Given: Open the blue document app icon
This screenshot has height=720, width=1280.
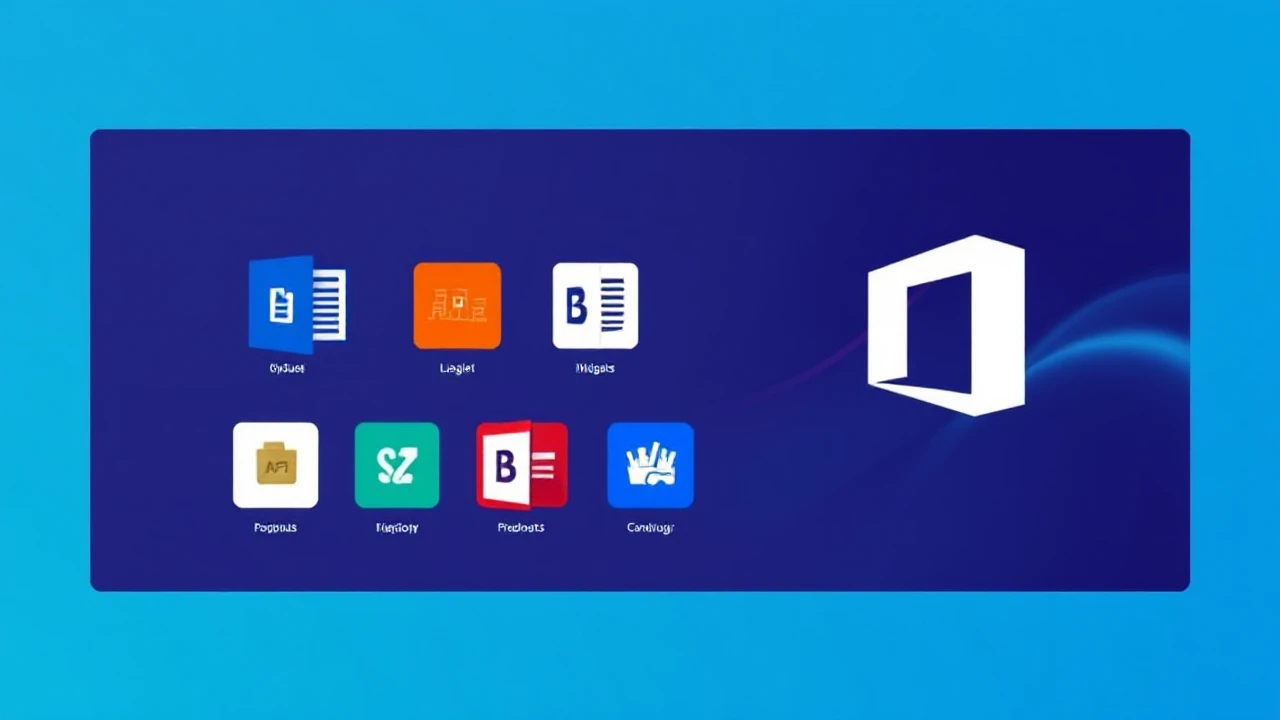Looking at the screenshot, I should 297,305.
